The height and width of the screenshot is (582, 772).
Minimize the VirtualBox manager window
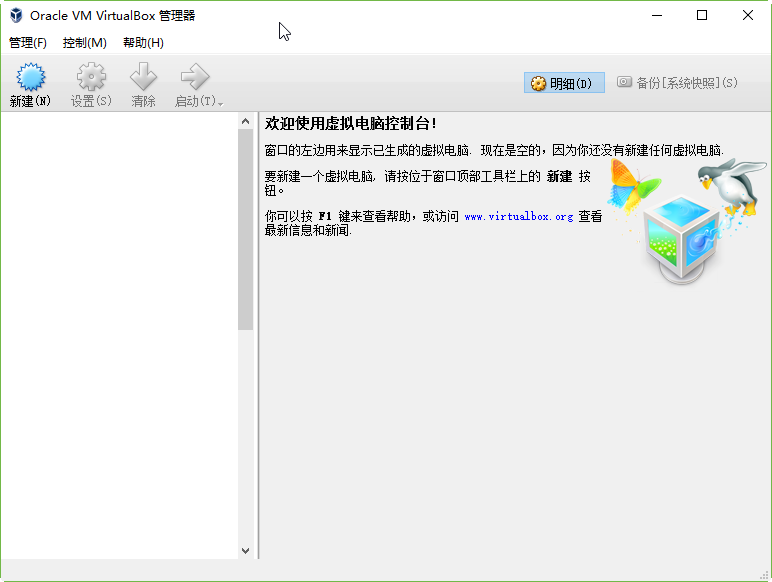tap(657, 15)
